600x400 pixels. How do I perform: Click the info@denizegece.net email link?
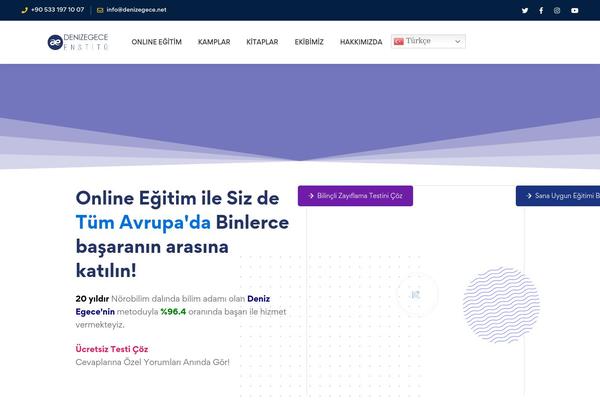tap(136, 10)
